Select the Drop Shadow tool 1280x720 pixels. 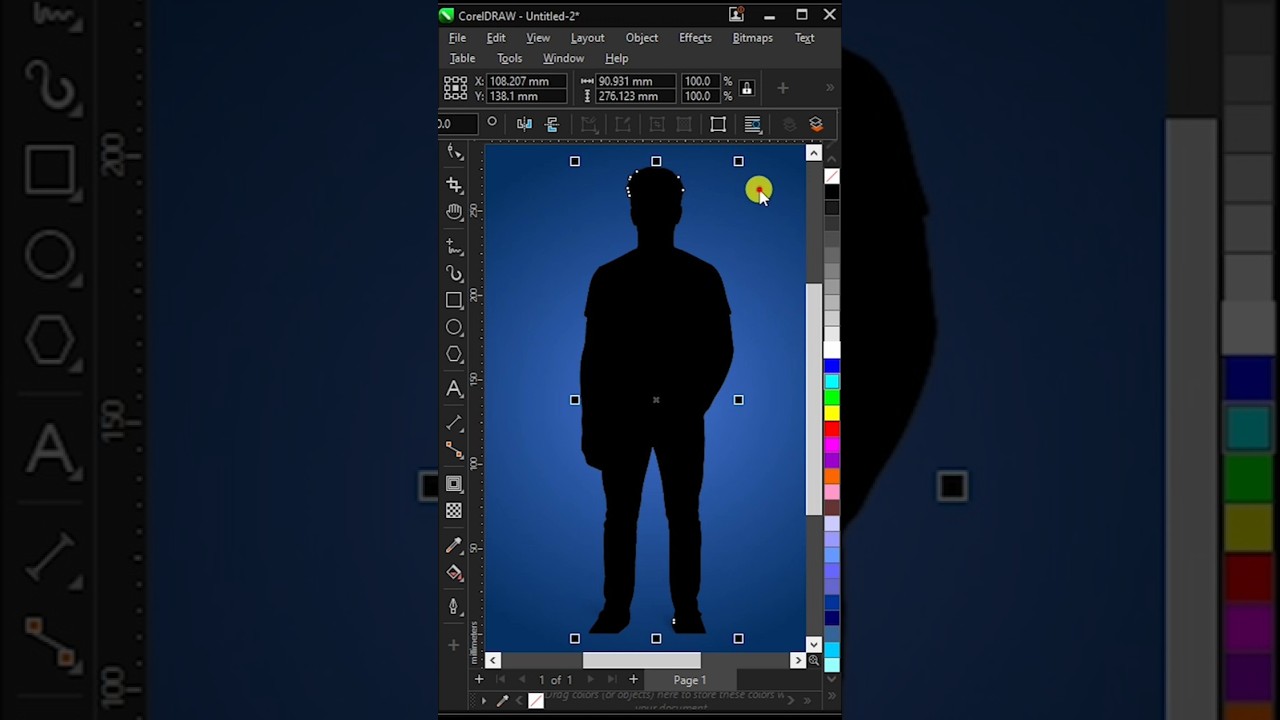point(454,484)
